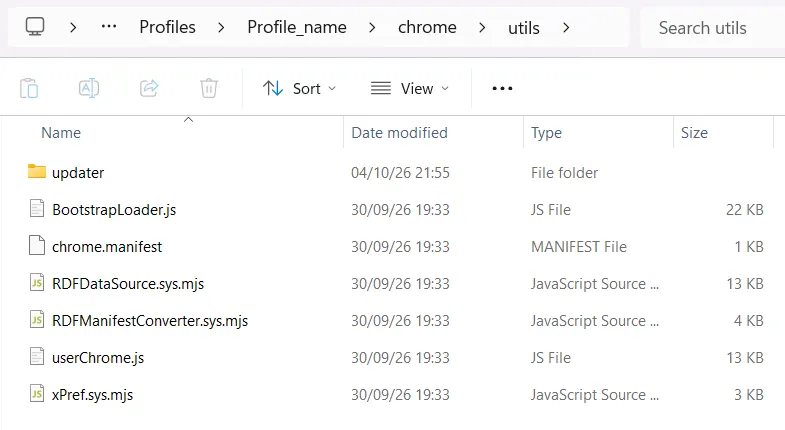
Task: Click the userChrome.js file icon
Action: [37, 356]
